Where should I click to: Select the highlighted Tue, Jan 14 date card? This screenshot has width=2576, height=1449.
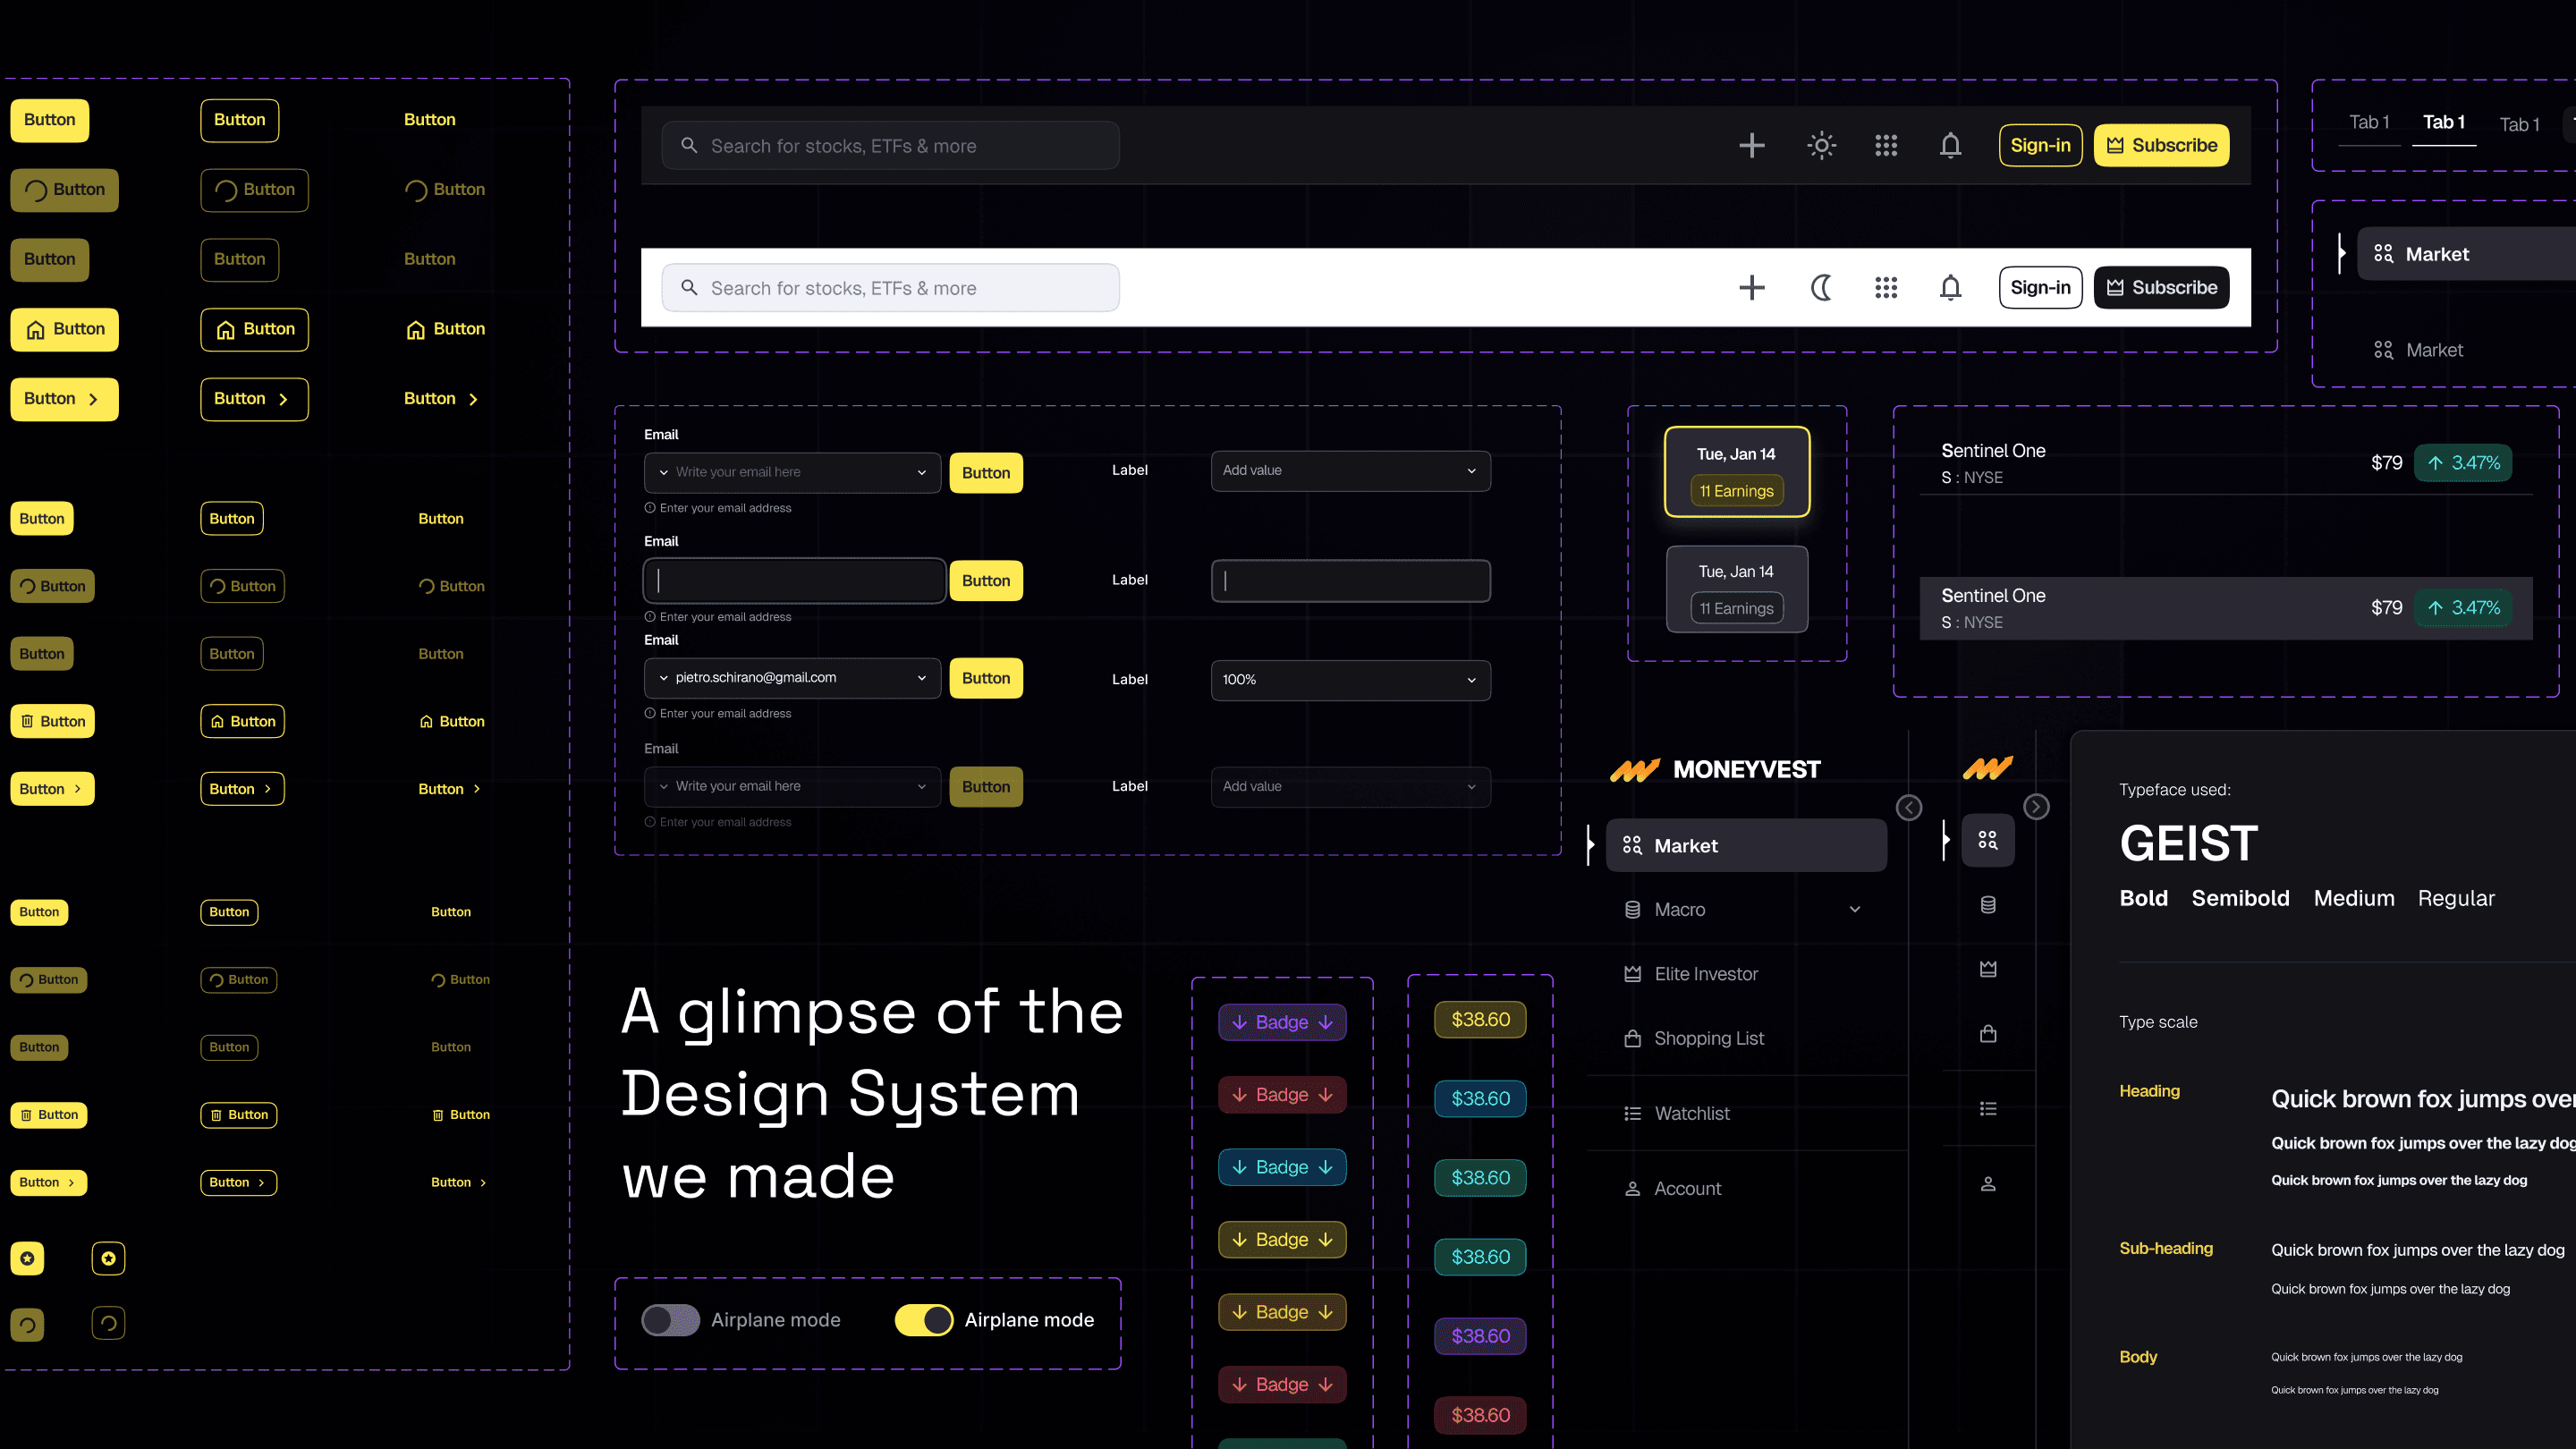1736,472
